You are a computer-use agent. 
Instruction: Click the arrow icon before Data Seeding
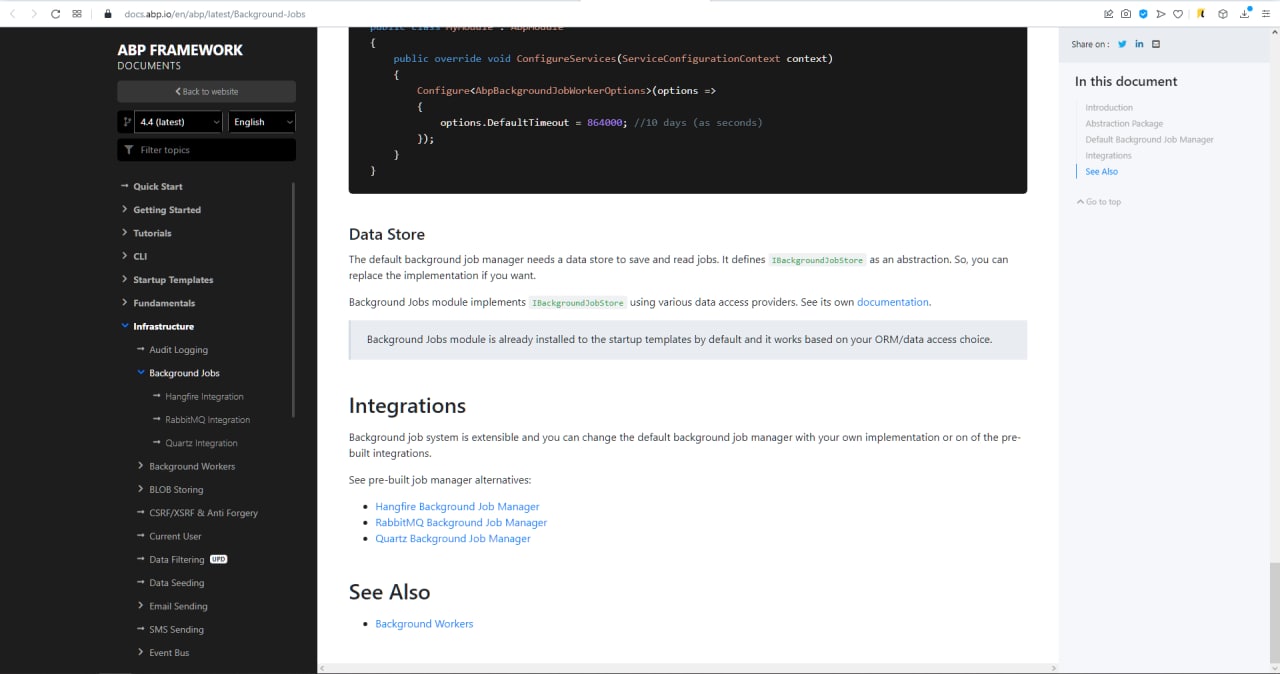(141, 583)
